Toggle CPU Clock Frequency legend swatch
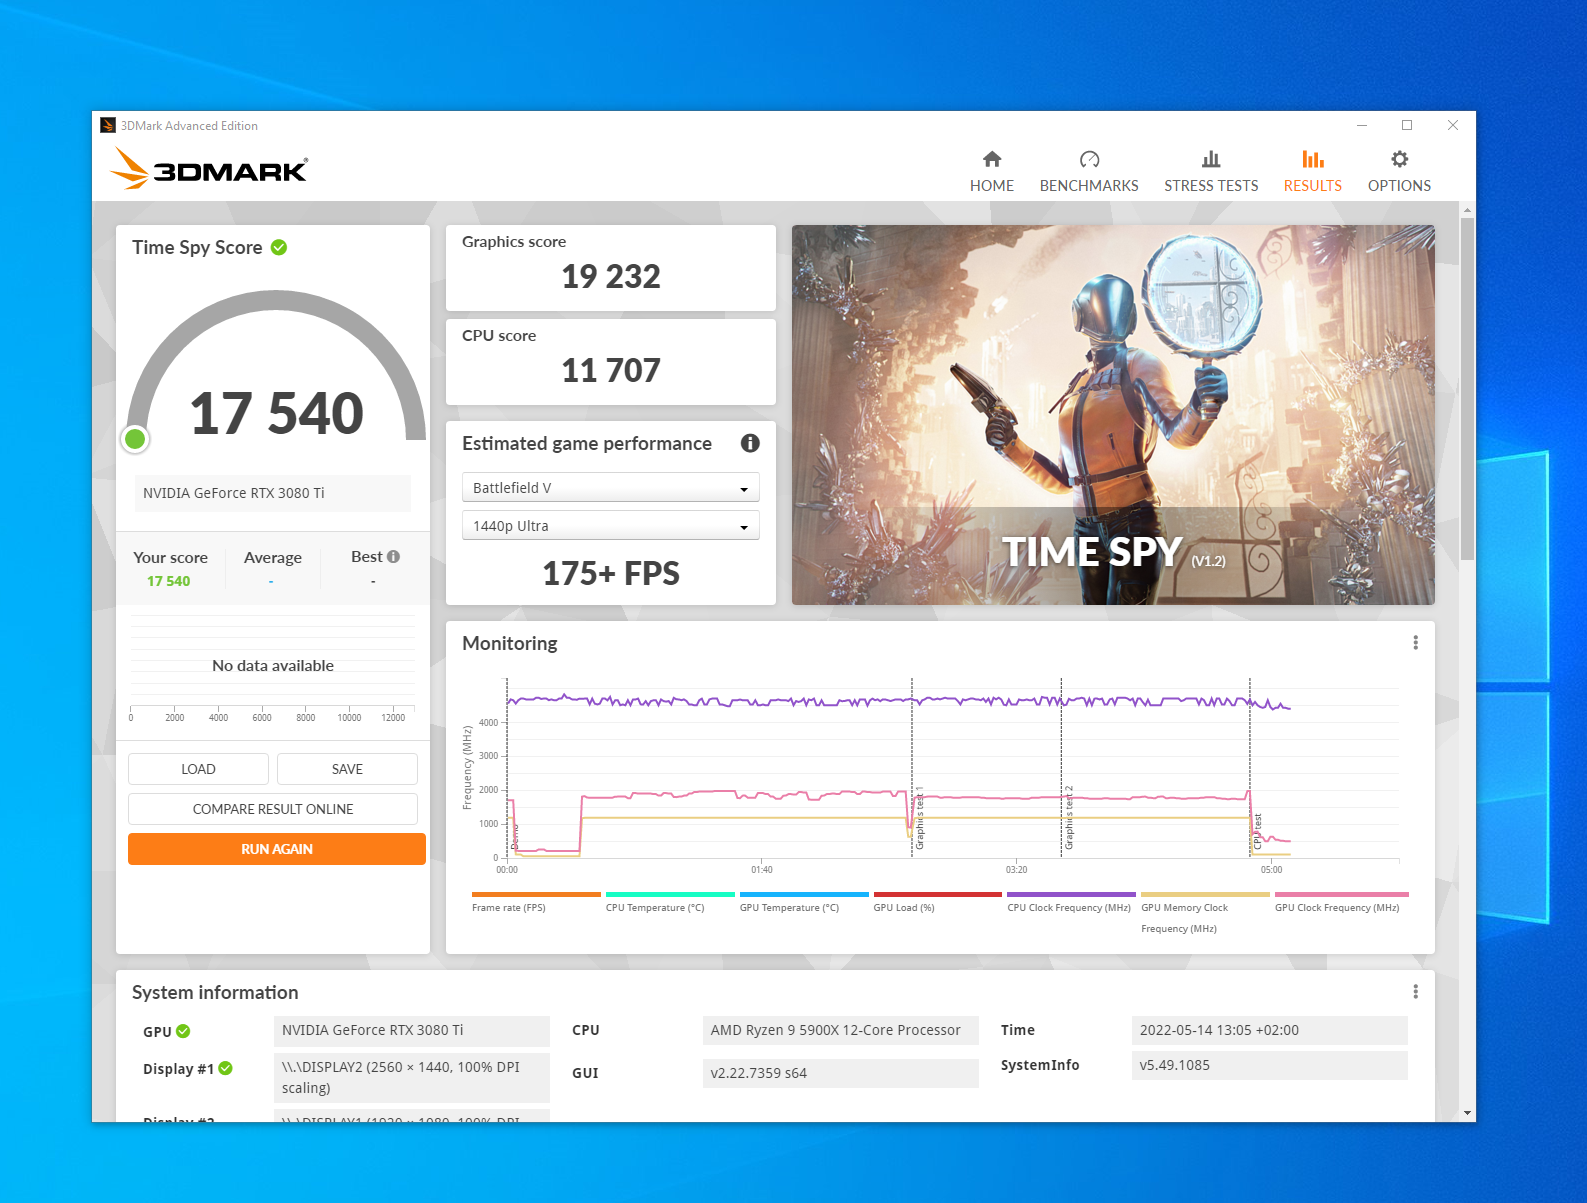Image resolution: width=1587 pixels, height=1203 pixels. (1071, 895)
